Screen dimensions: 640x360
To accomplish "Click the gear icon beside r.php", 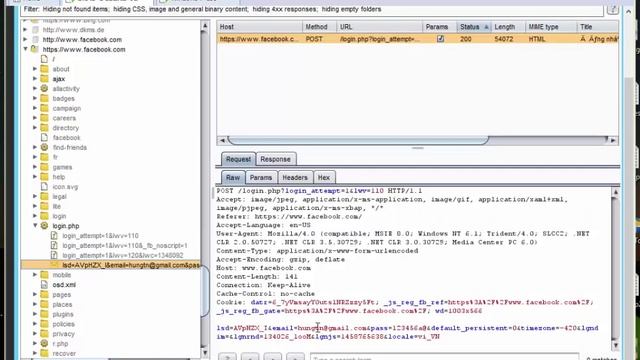I will pyautogui.click(x=44, y=343).
